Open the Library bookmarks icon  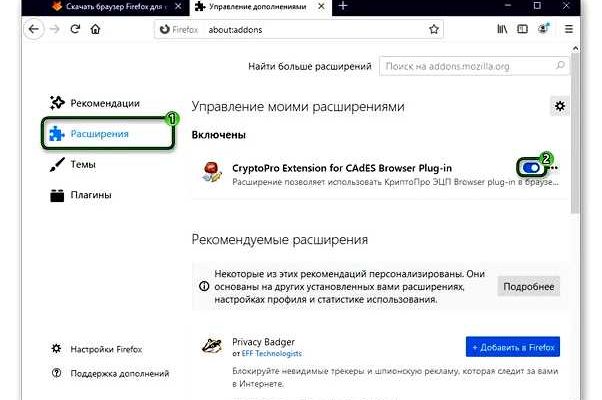pyautogui.click(x=502, y=29)
